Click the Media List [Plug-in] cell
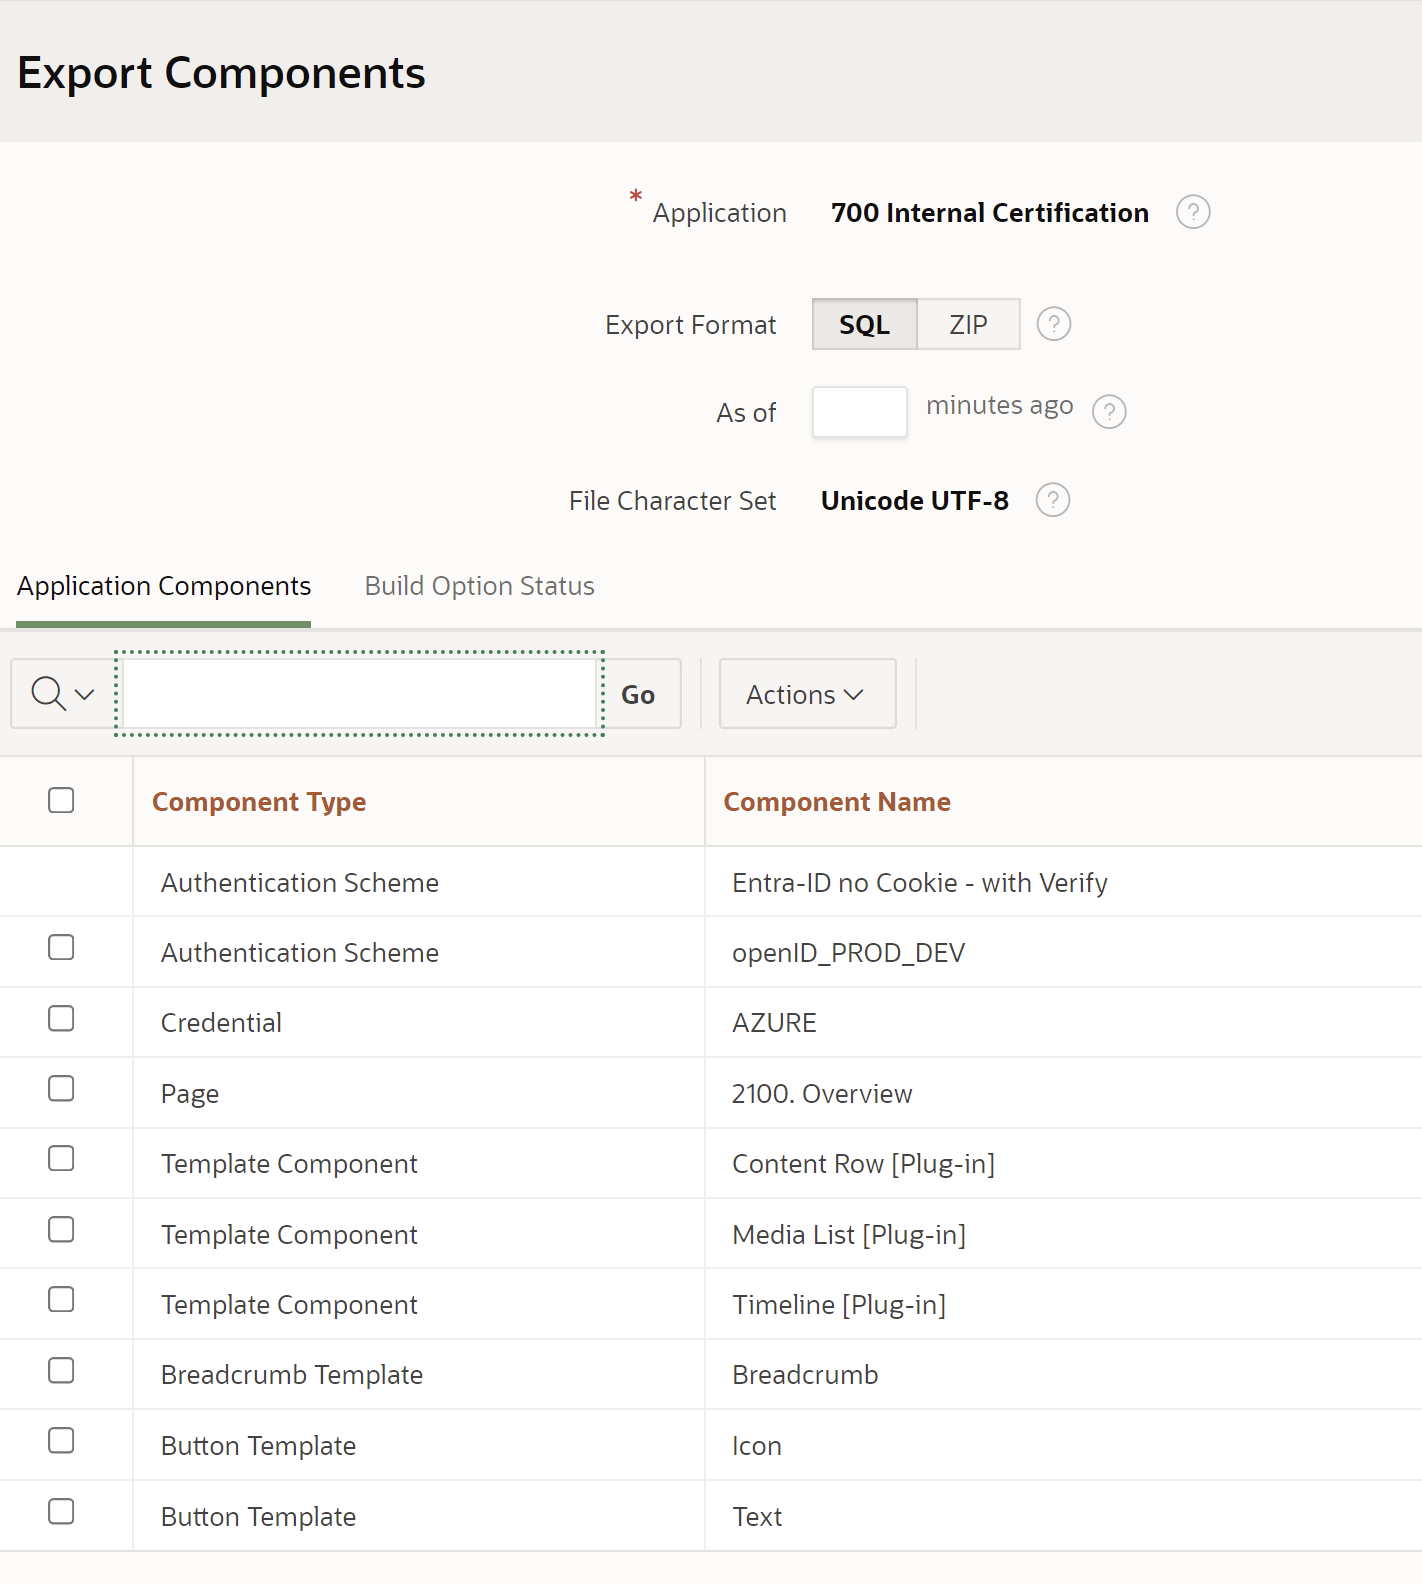The width and height of the screenshot is (1422, 1584). click(1063, 1234)
